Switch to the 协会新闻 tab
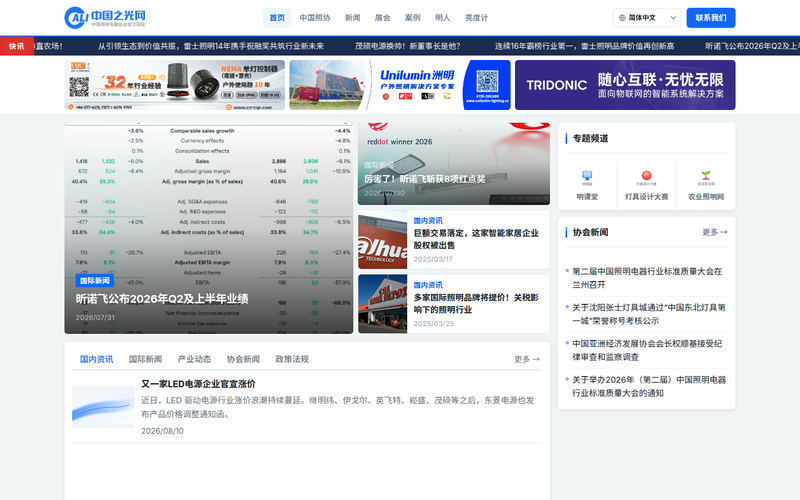Image resolution: width=800 pixels, height=500 pixels. pos(243,359)
